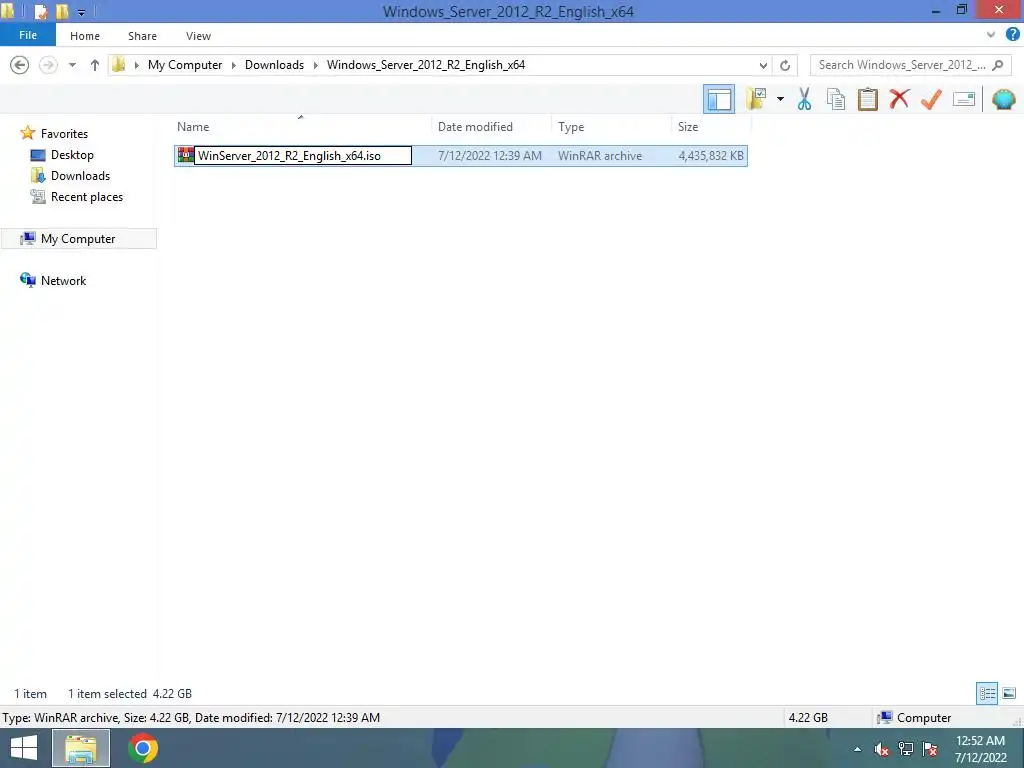Image resolution: width=1024 pixels, height=768 pixels.
Task: Expand the address bar history dropdown
Action: coord(763,65)
